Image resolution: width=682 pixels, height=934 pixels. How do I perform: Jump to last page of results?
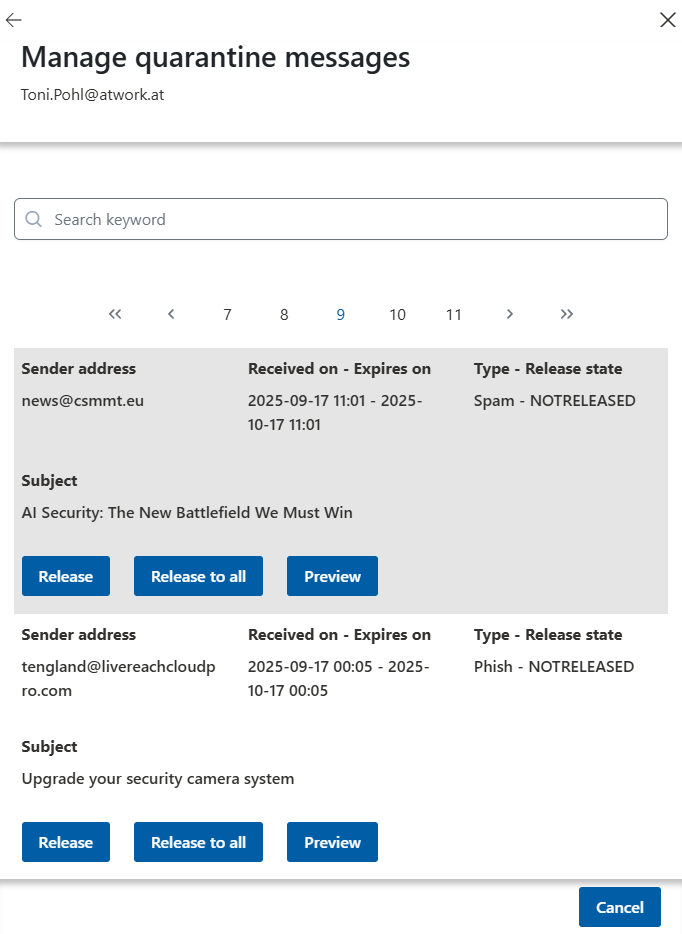coord(567,314)
